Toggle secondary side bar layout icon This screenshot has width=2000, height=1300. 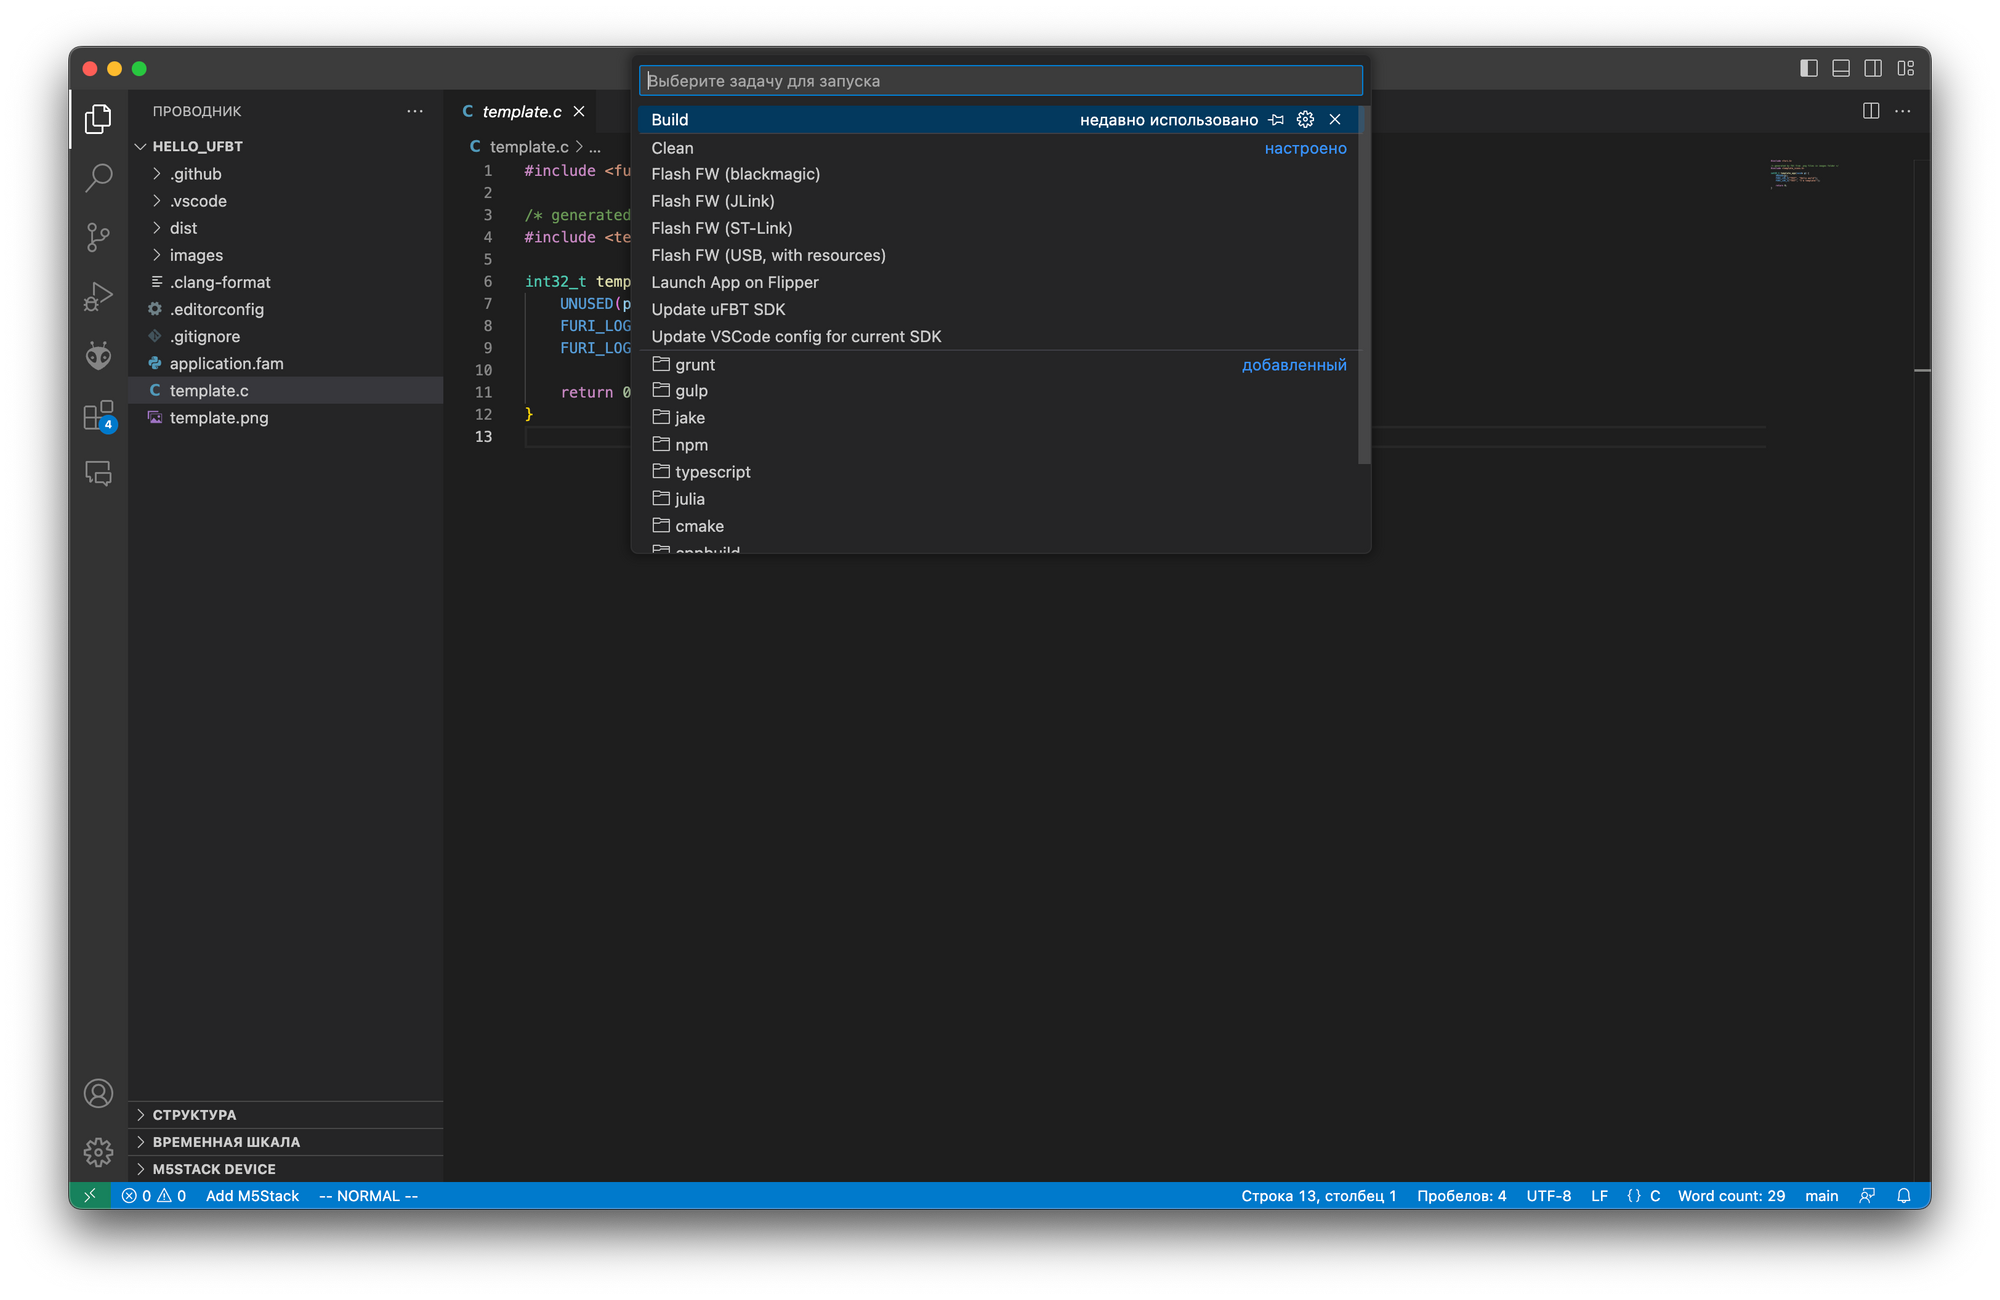(1873, 68)
